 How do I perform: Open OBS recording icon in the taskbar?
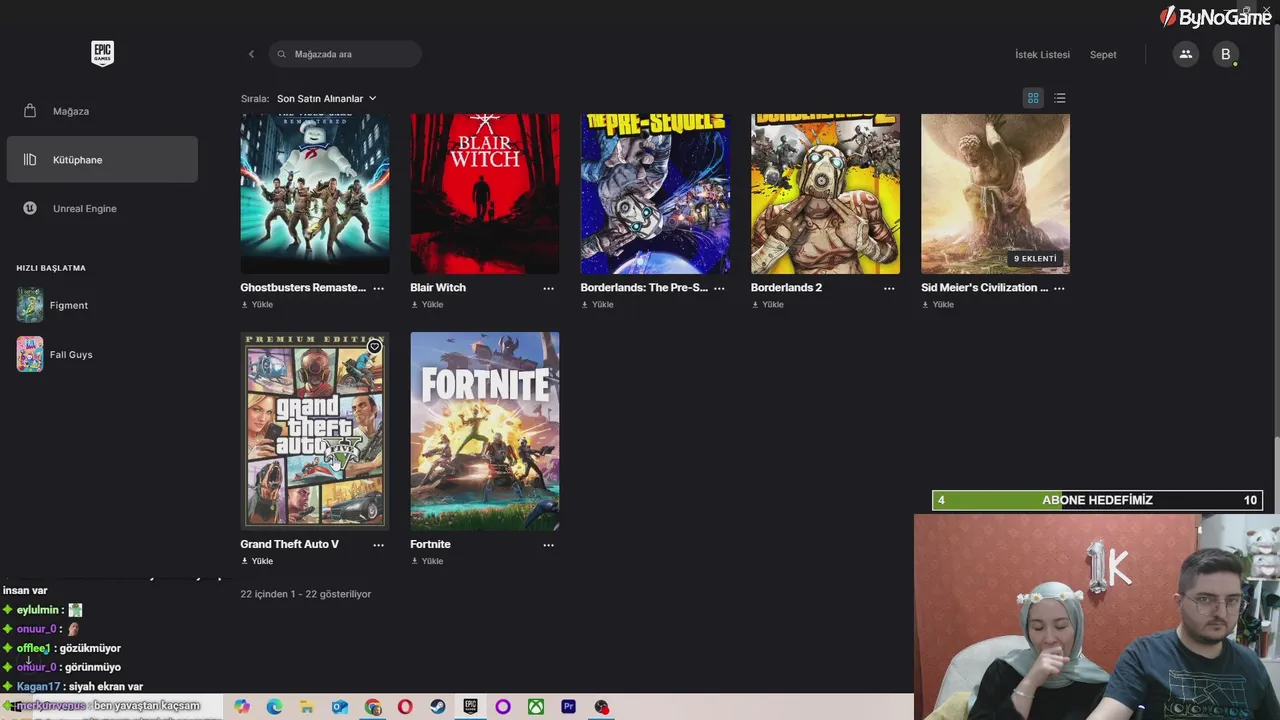click(601, 707)
